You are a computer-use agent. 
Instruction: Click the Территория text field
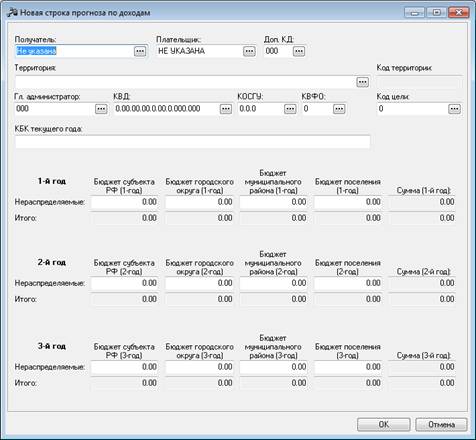click(185, 82)
